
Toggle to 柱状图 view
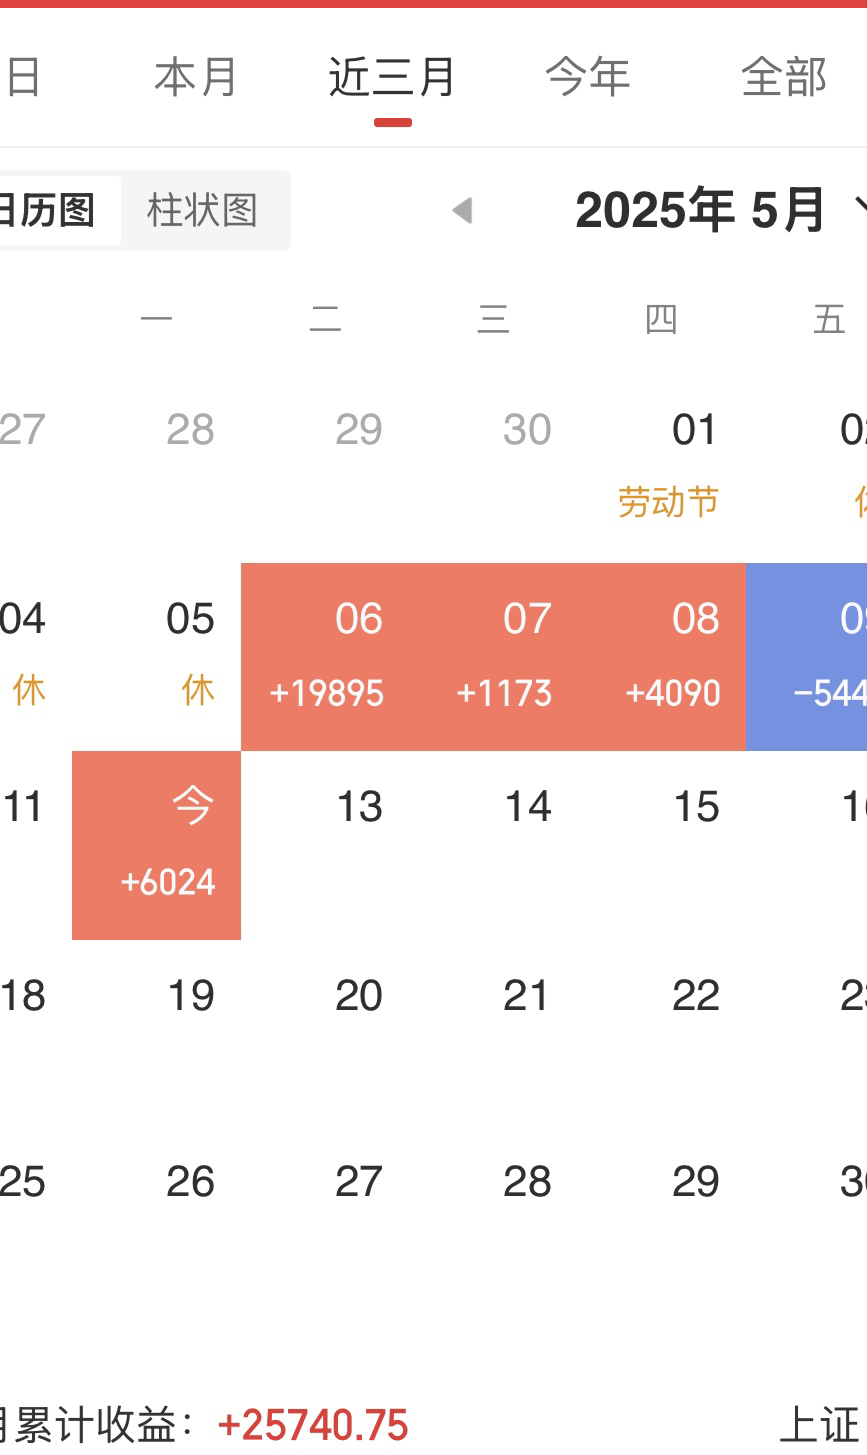203,210
